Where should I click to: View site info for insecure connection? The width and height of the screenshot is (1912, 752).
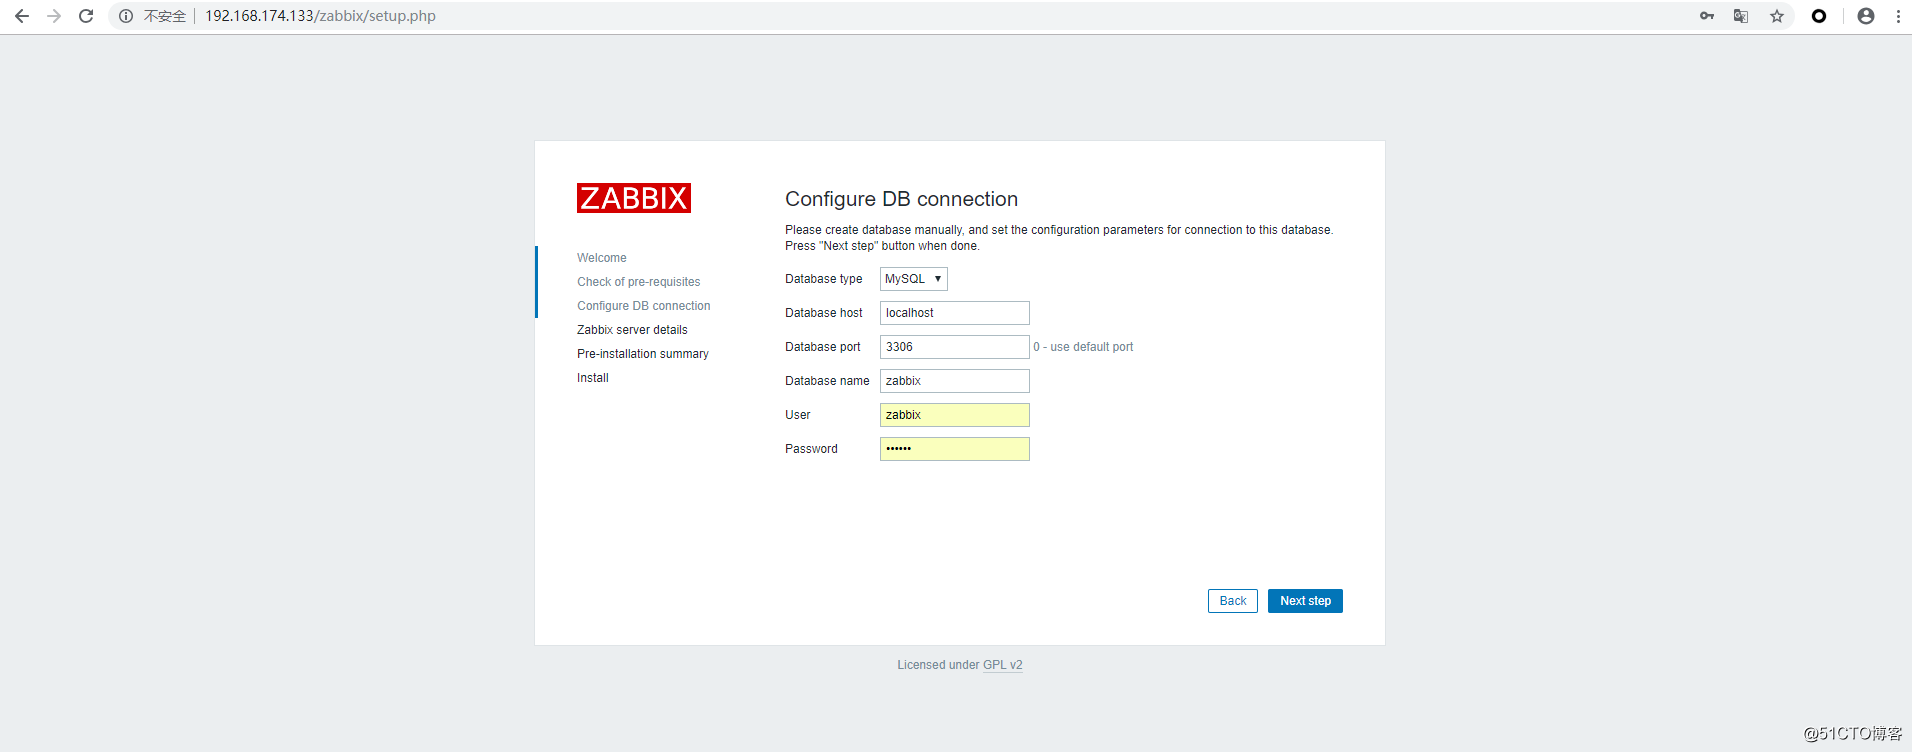click(x=126, y=16)
